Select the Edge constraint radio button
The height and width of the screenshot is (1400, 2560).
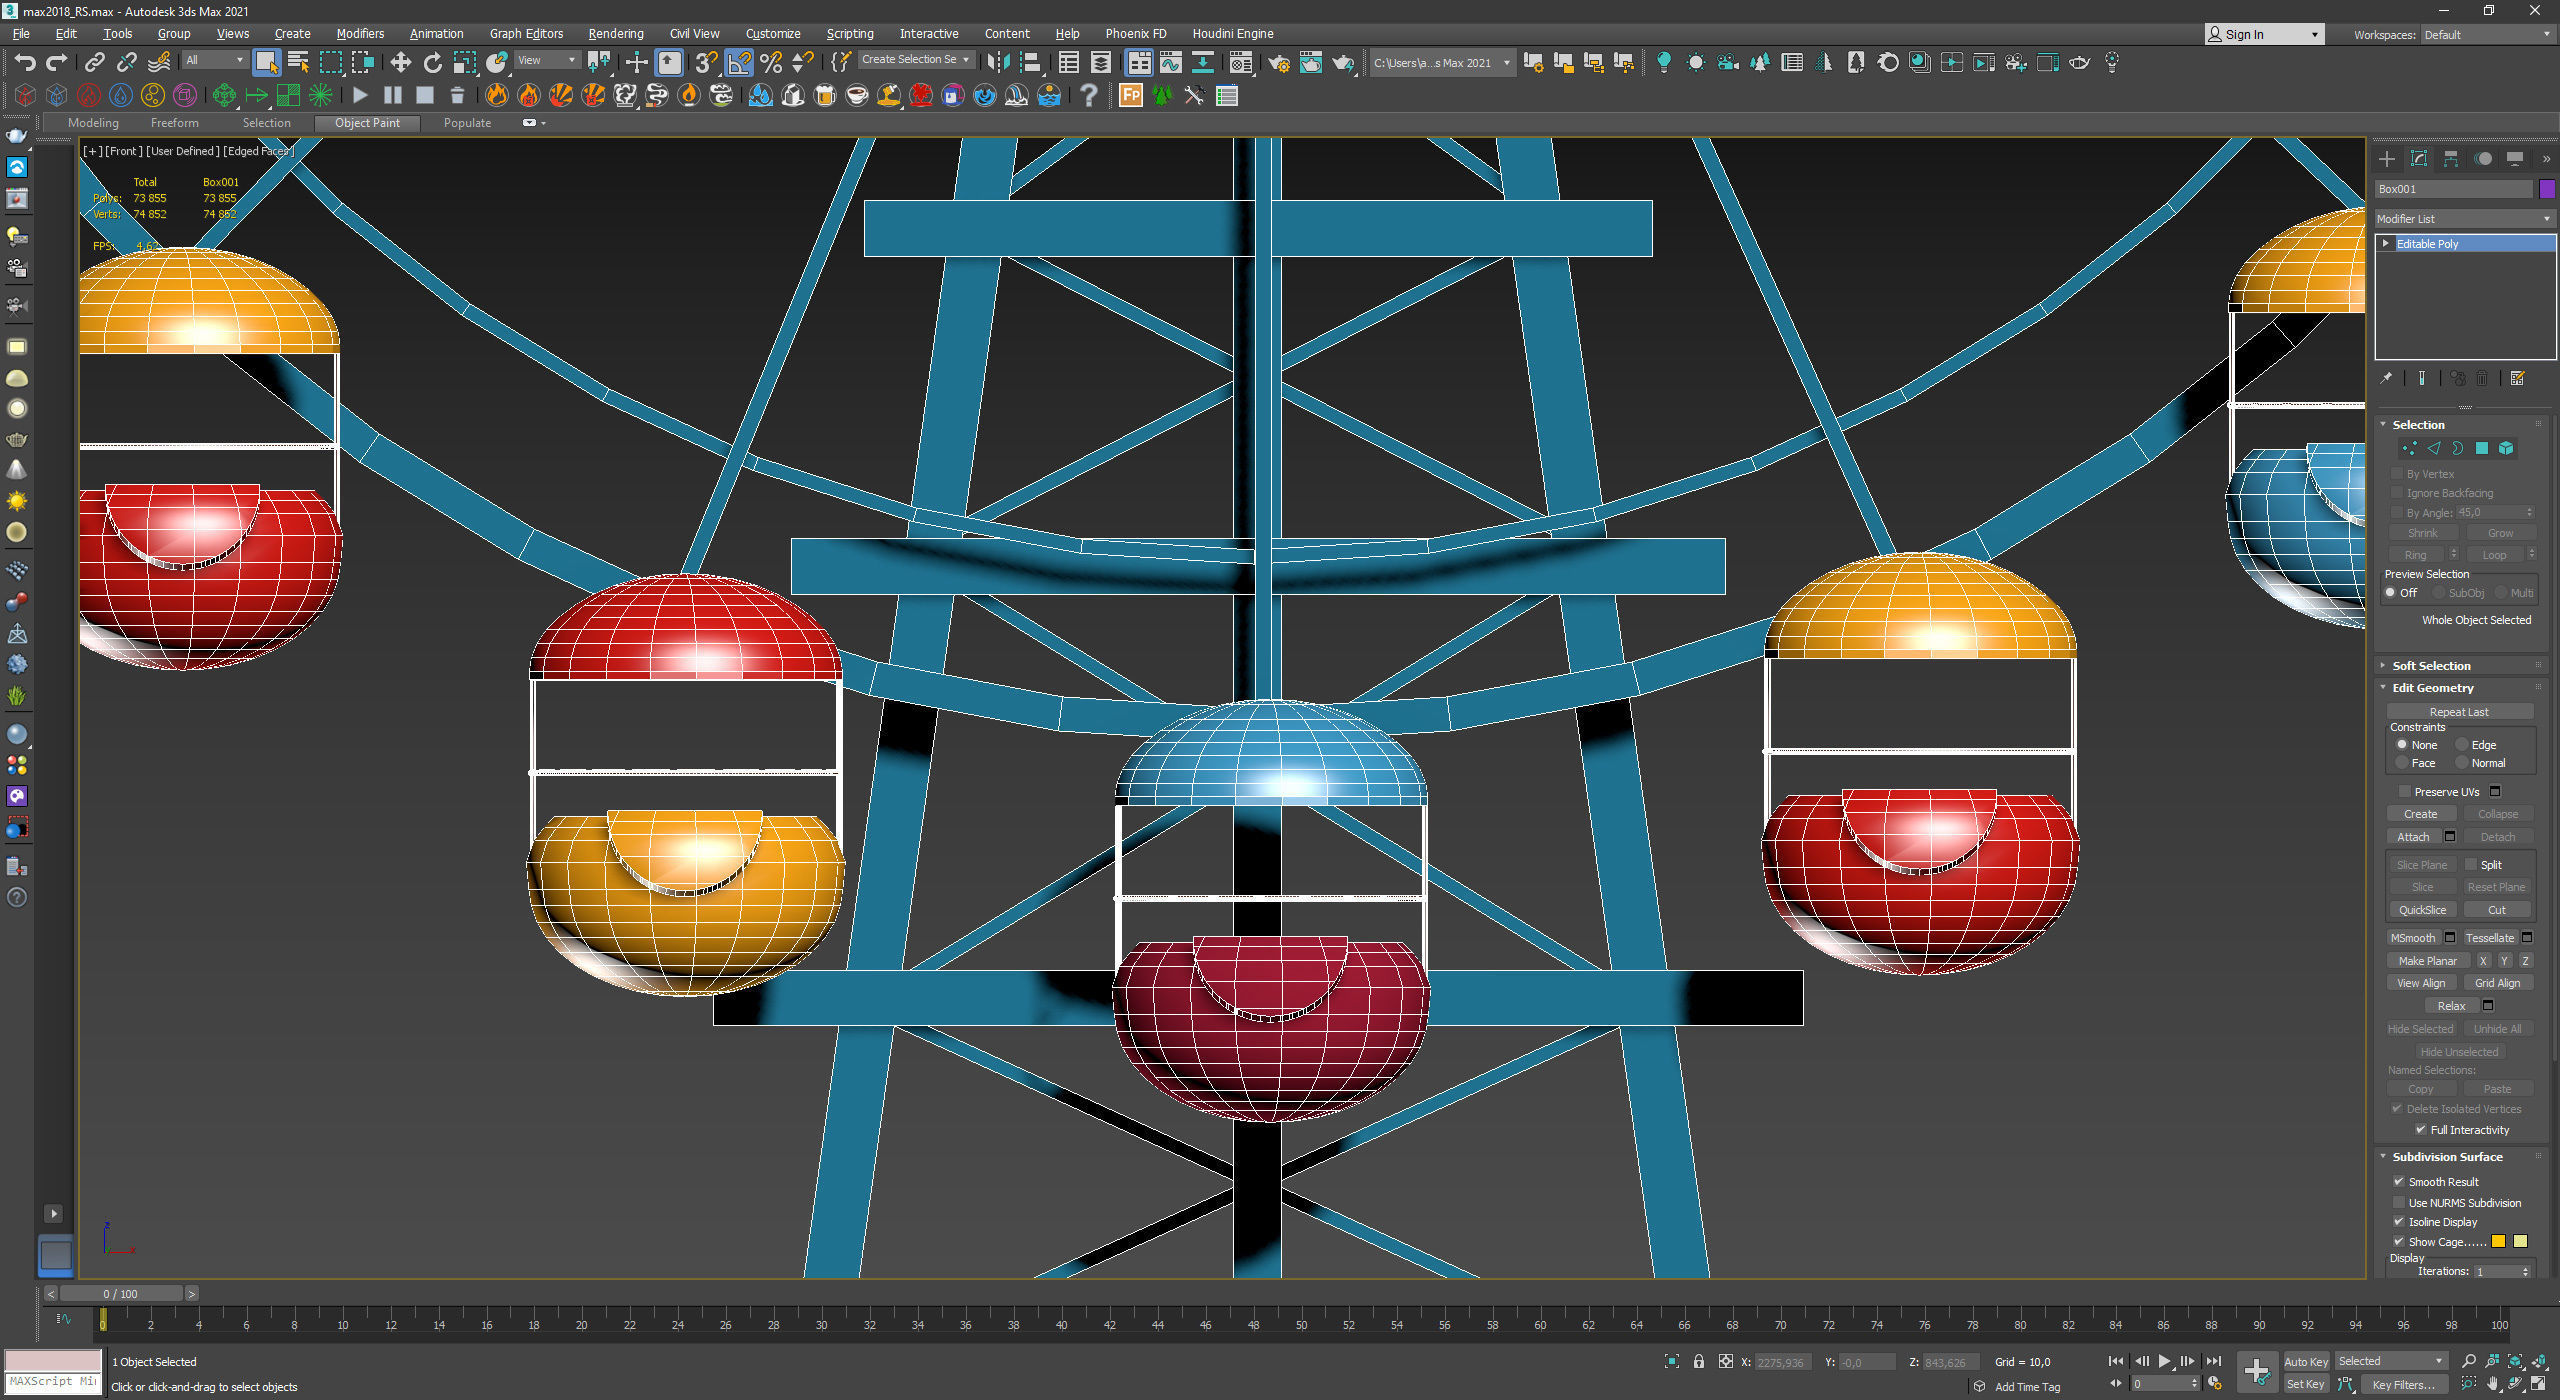pyautogui.click(x=2462, y=745)
